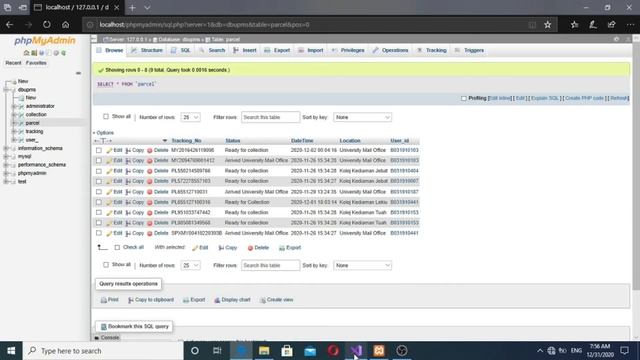
Task: Switch to the Structure tab
Action: [x=147, y=50]
